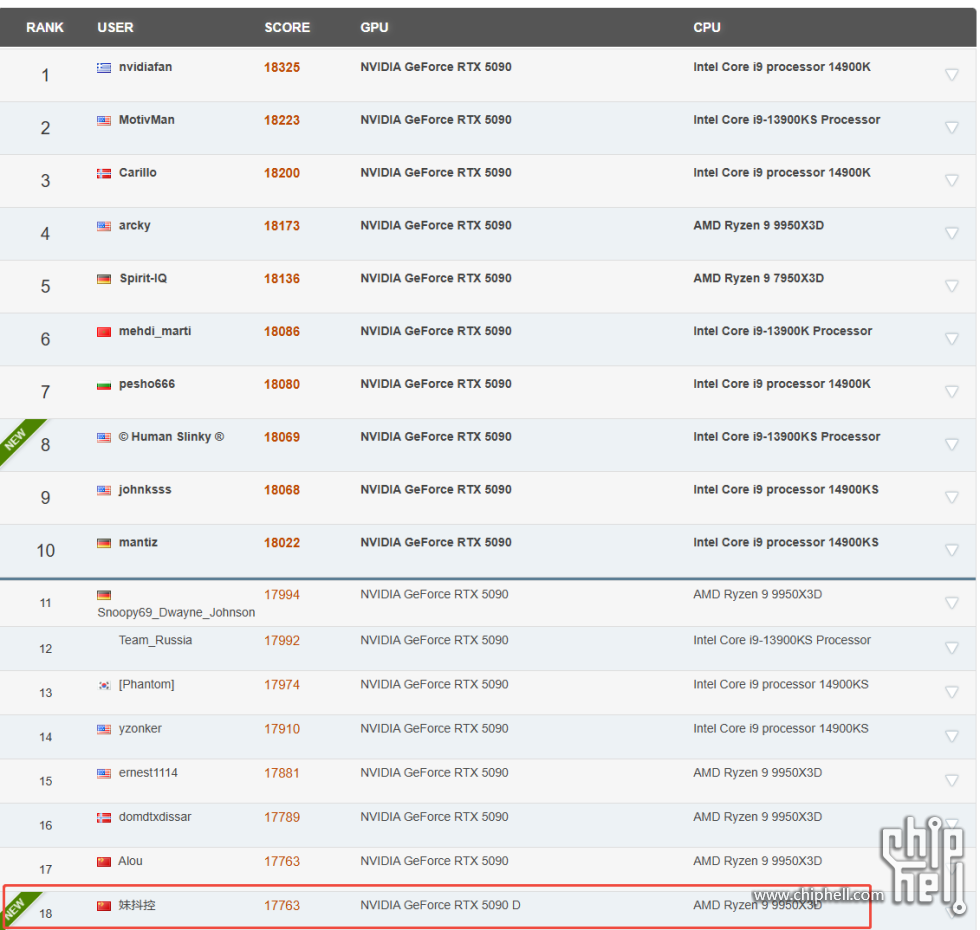Click score 17910 in yzonker's row
Screen dimensions: 980x930
pyautogui.click(x=282, y=729)
